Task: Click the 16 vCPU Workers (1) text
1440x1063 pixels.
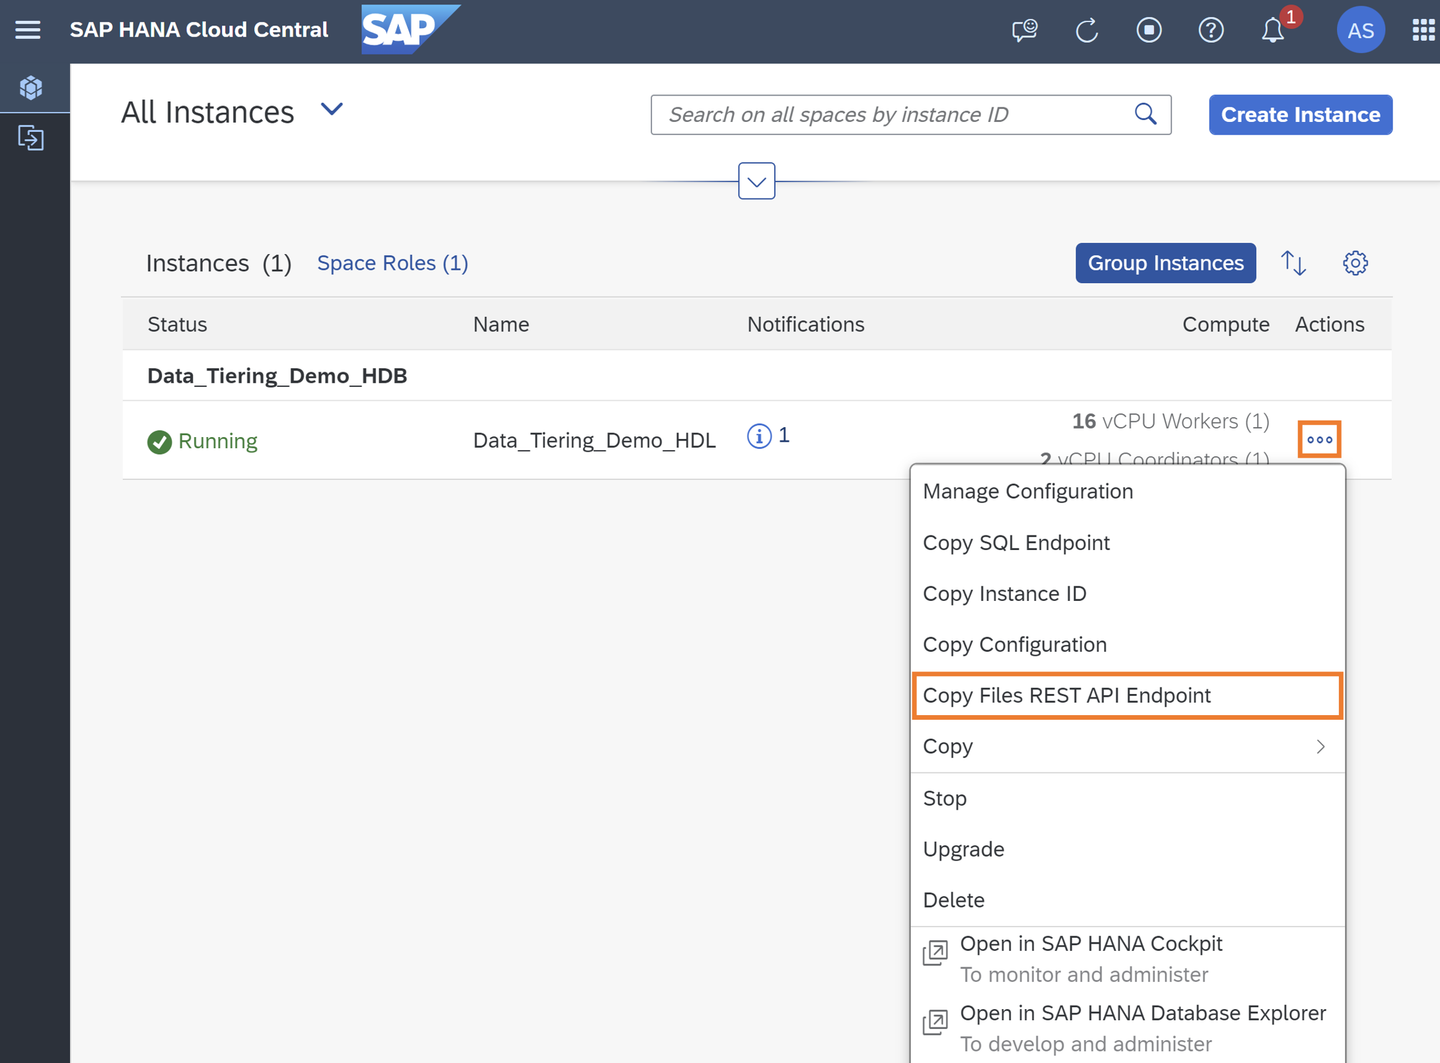Action: 1171,421
